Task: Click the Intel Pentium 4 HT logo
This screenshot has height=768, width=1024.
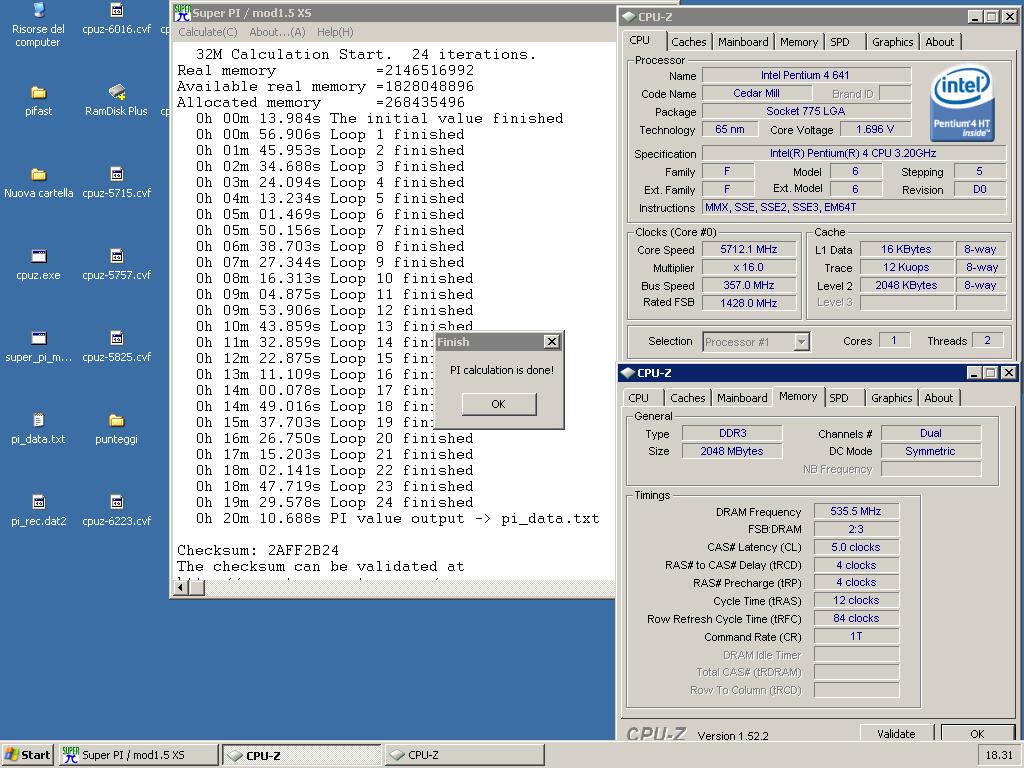Action: pyautogui.click(x=962, y=103)
